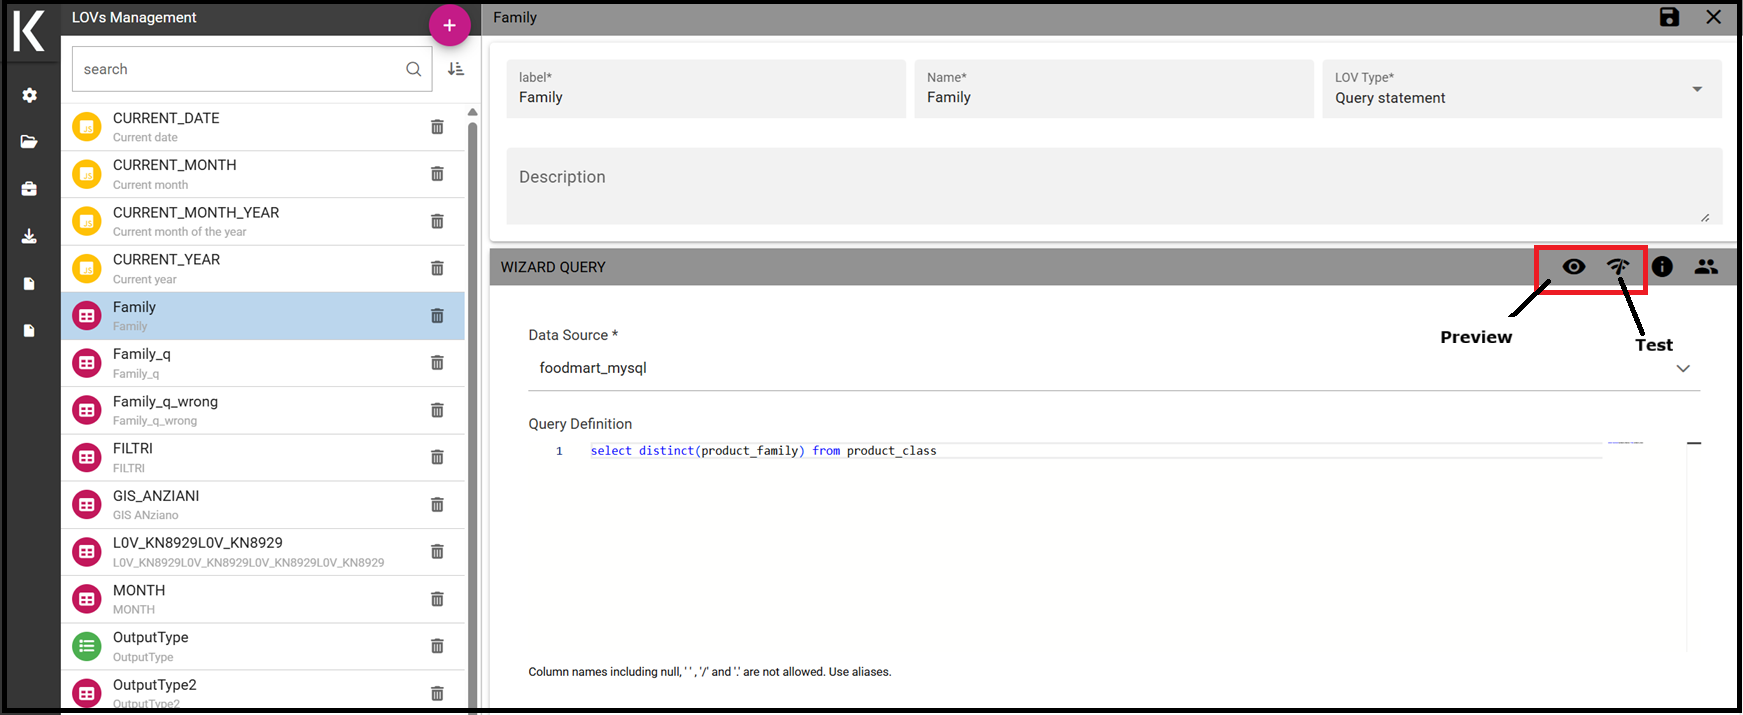Select OutputType2 list item
Screen dimensions: 1743x715
coord(263,691)
